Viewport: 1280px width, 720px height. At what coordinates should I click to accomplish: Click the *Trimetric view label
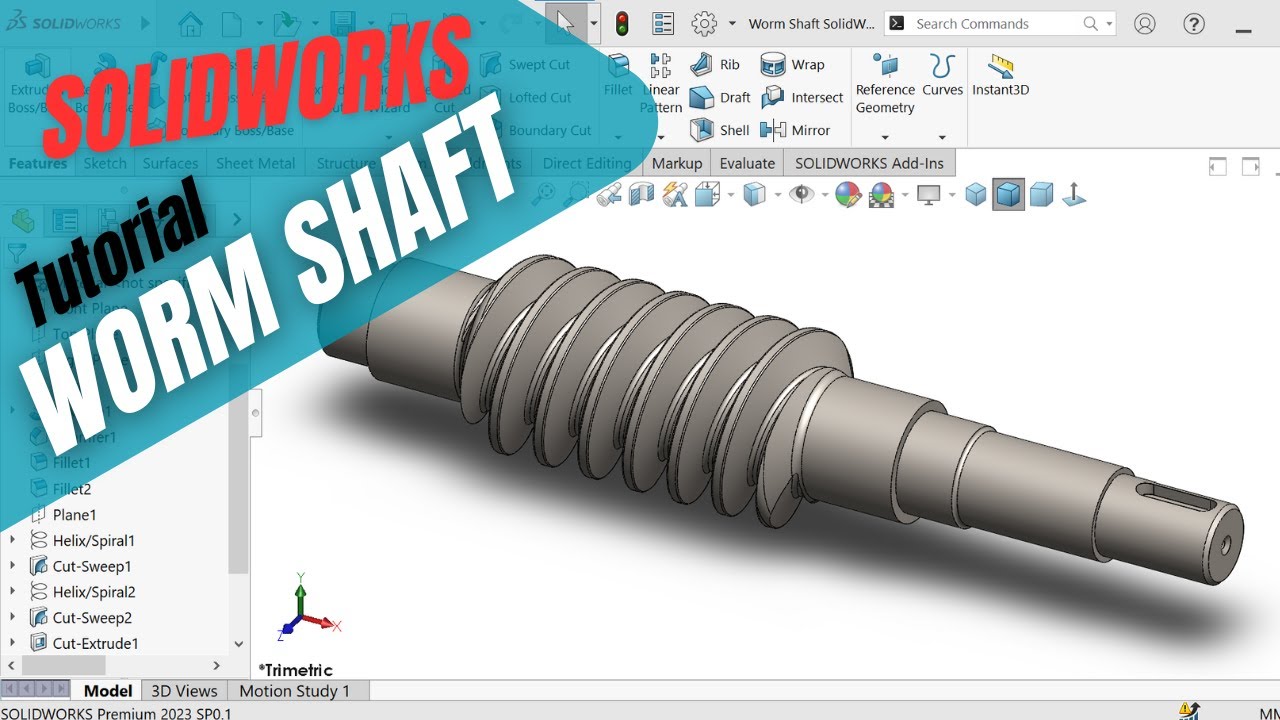(x=295, y=670)
